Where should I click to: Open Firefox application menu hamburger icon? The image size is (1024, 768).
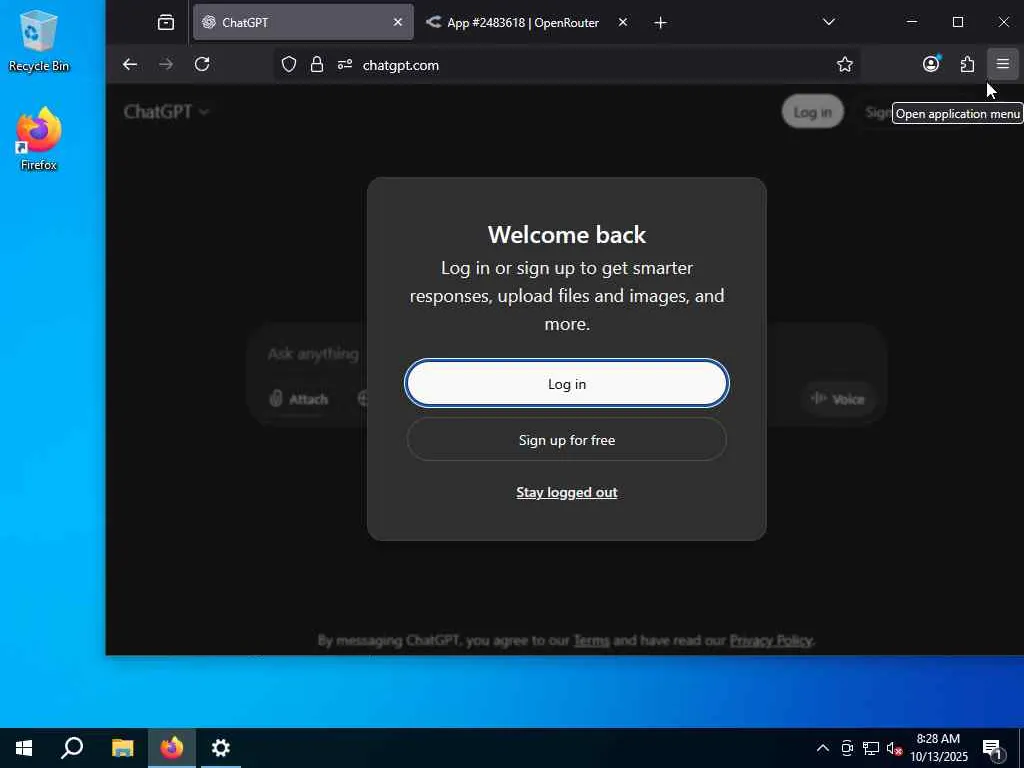pyautogui.click(x=1002, y=64)
